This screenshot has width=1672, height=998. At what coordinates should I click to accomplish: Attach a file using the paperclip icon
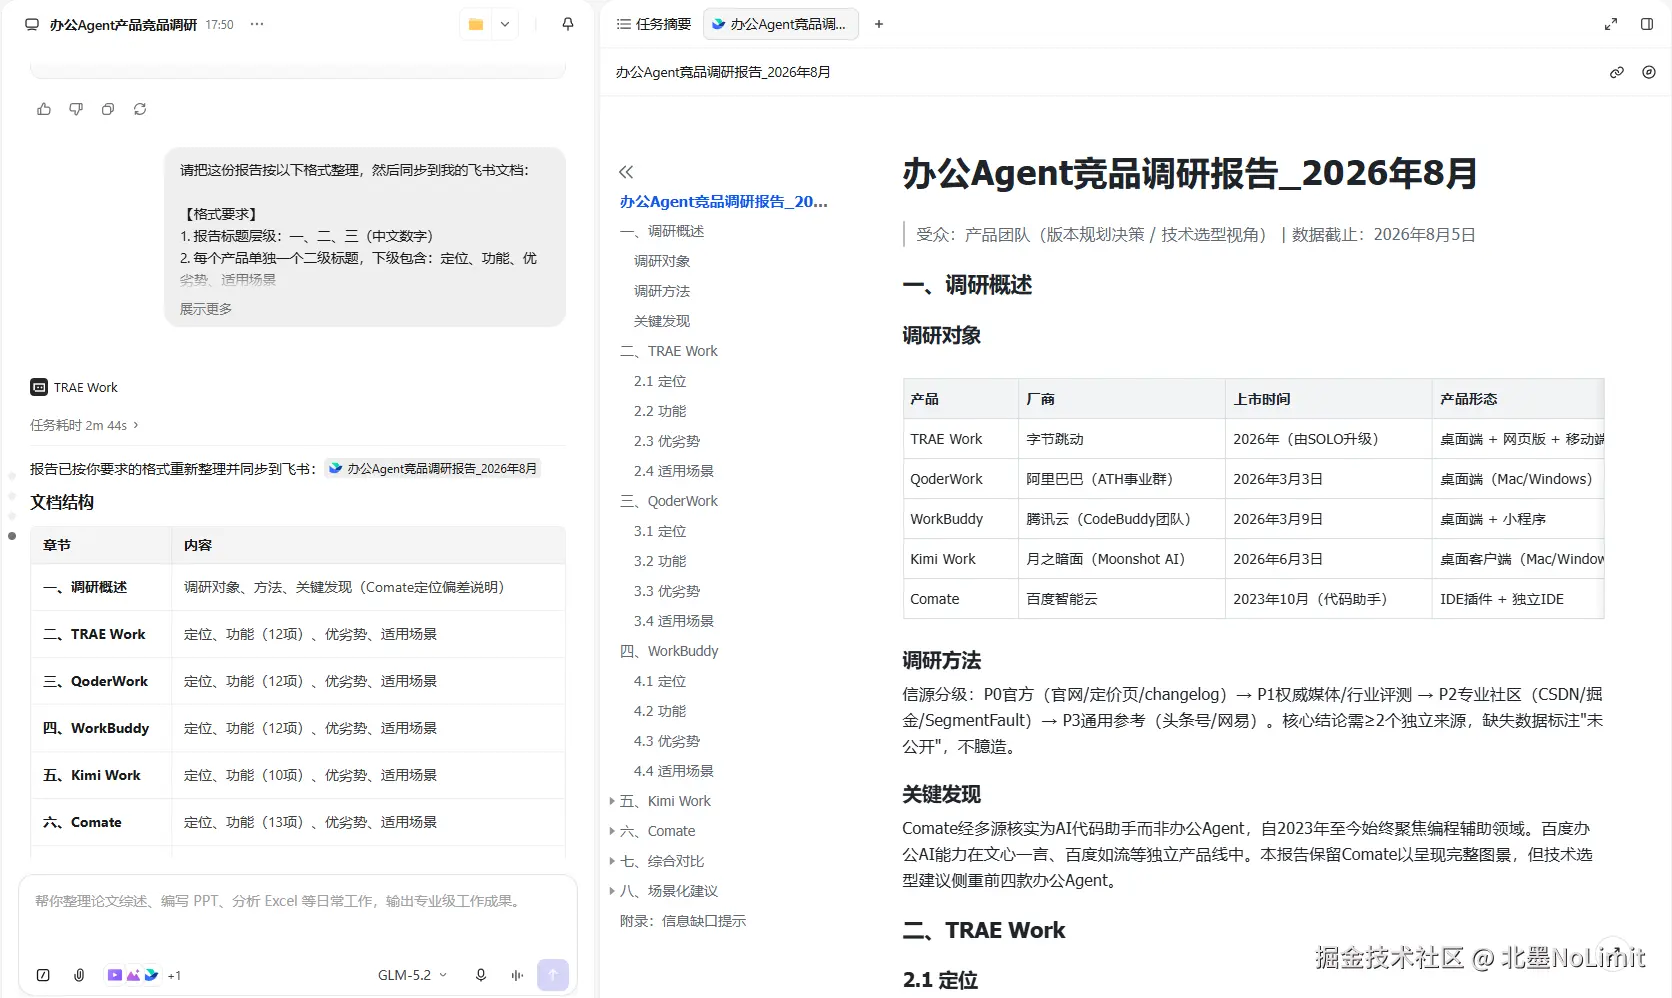[79, 975]
